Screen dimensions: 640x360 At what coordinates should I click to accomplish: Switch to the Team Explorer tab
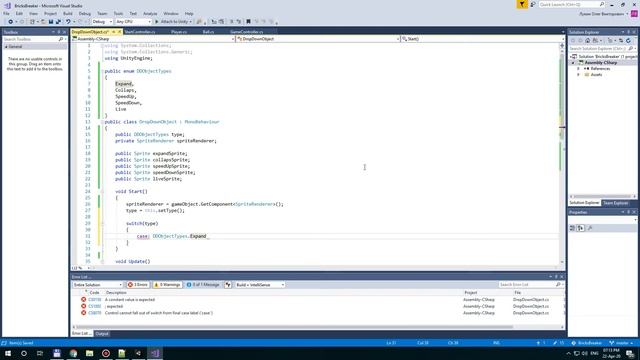point(616,203)
